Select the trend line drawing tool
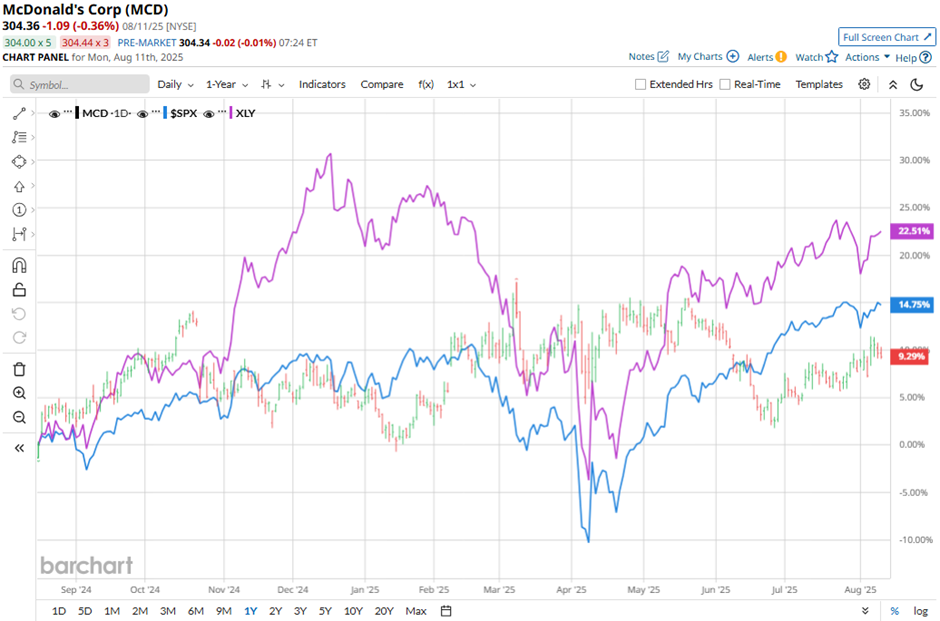 (x=19, y=113)
